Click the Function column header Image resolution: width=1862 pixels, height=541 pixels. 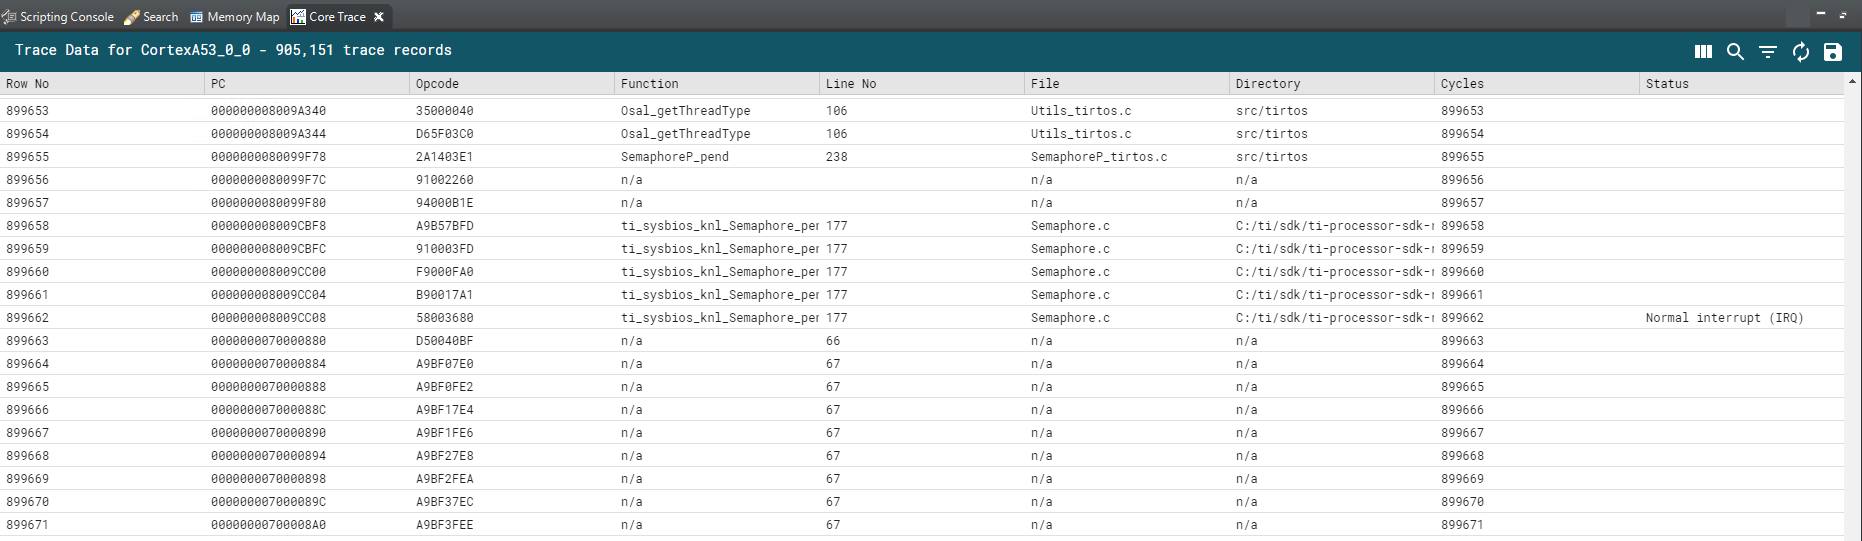coord(649,84)
